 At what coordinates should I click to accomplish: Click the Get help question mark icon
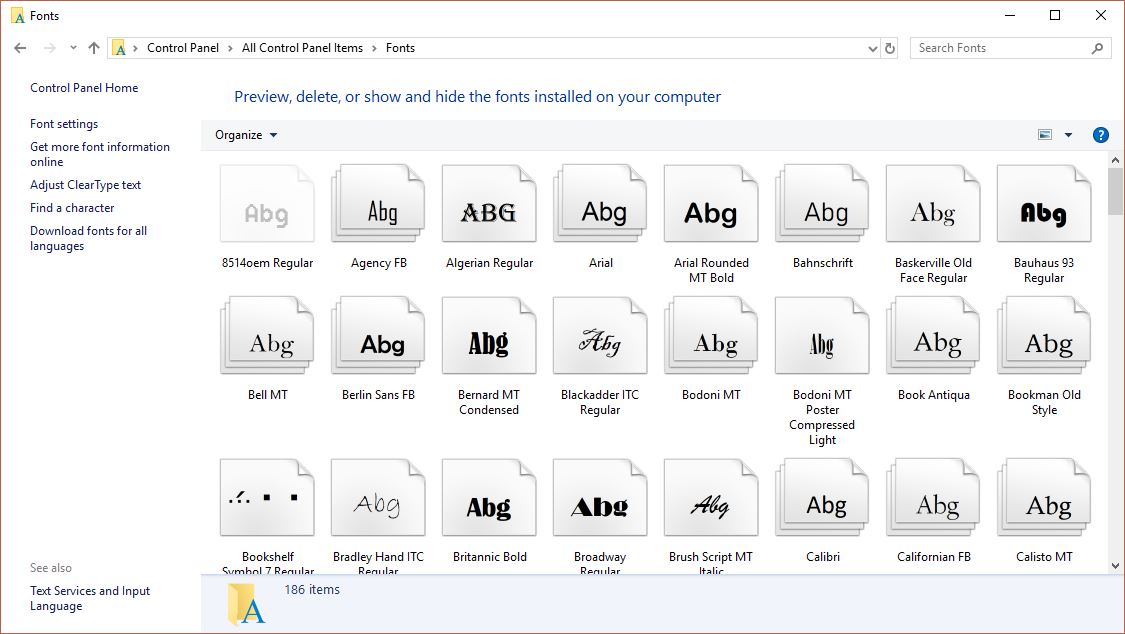pos(1100,135)
